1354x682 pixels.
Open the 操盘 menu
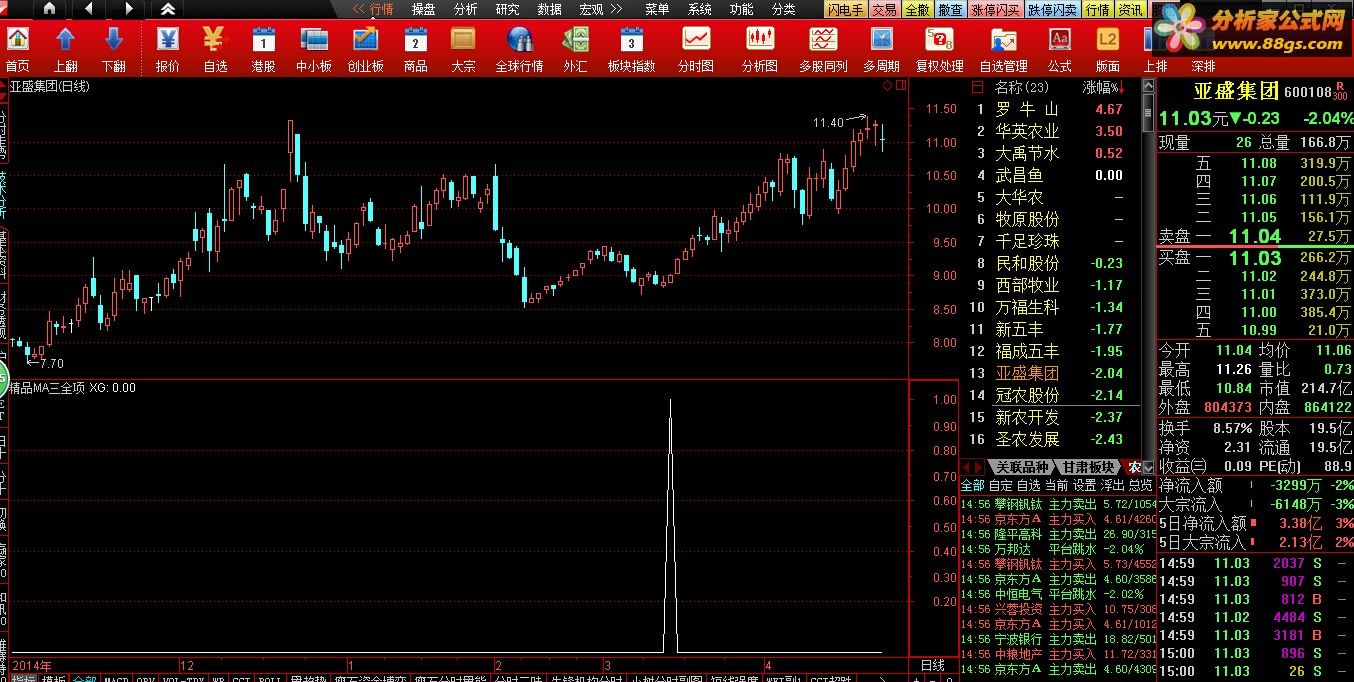click(x=423, y=9)
